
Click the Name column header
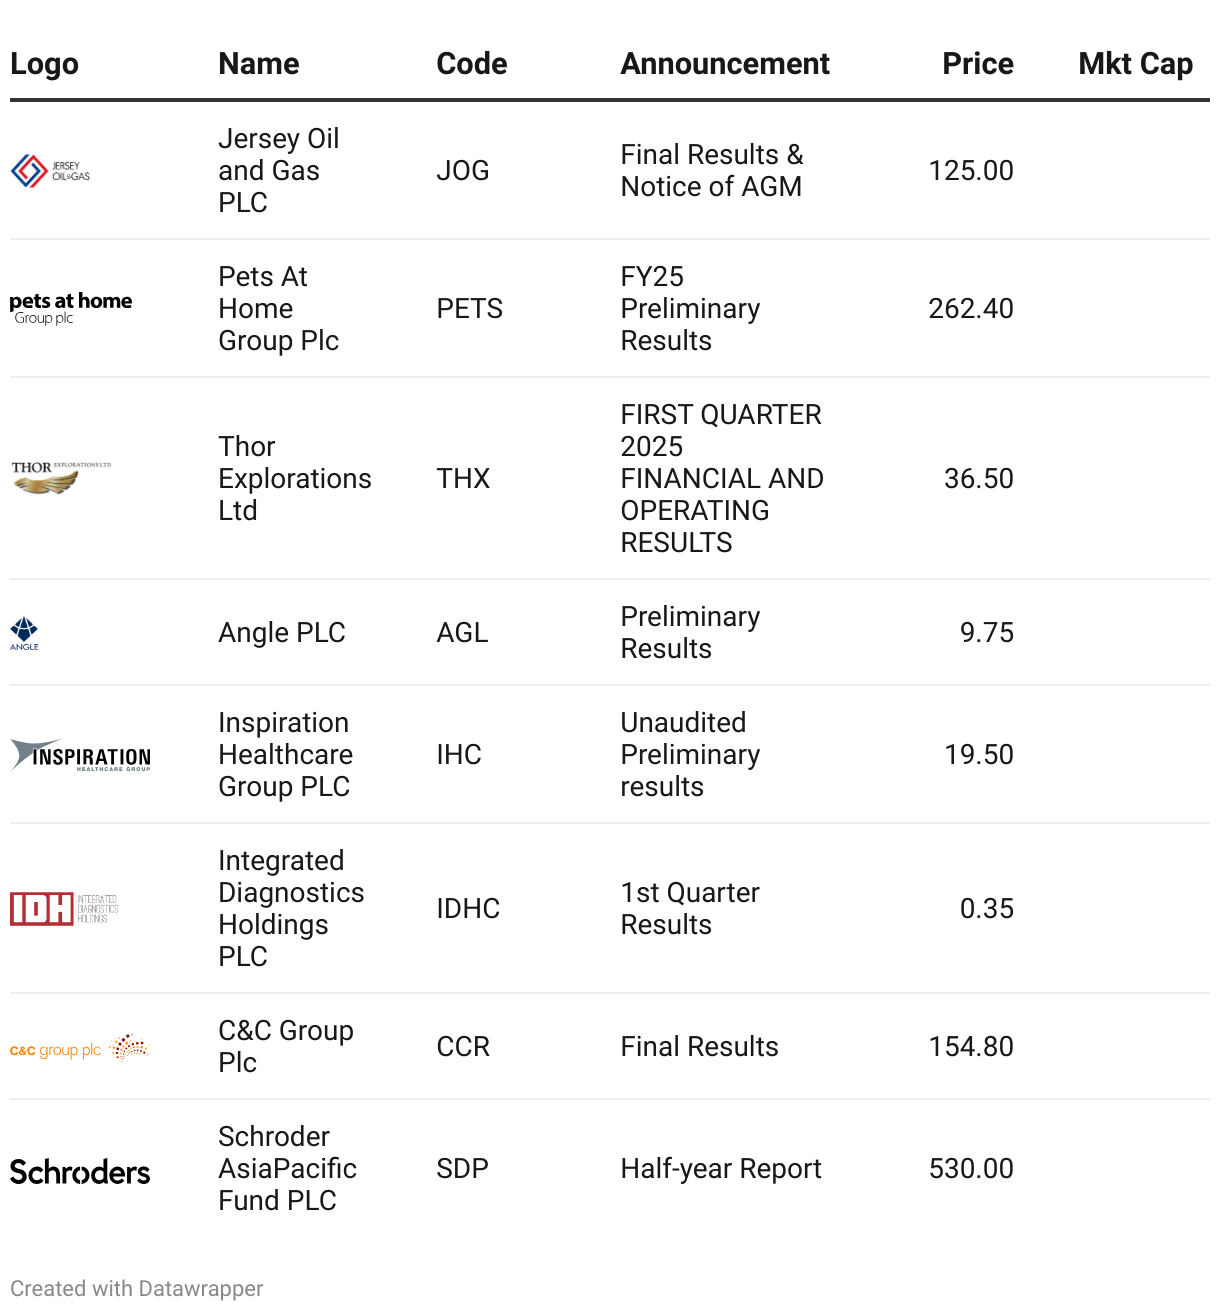[x=259, y=64]
